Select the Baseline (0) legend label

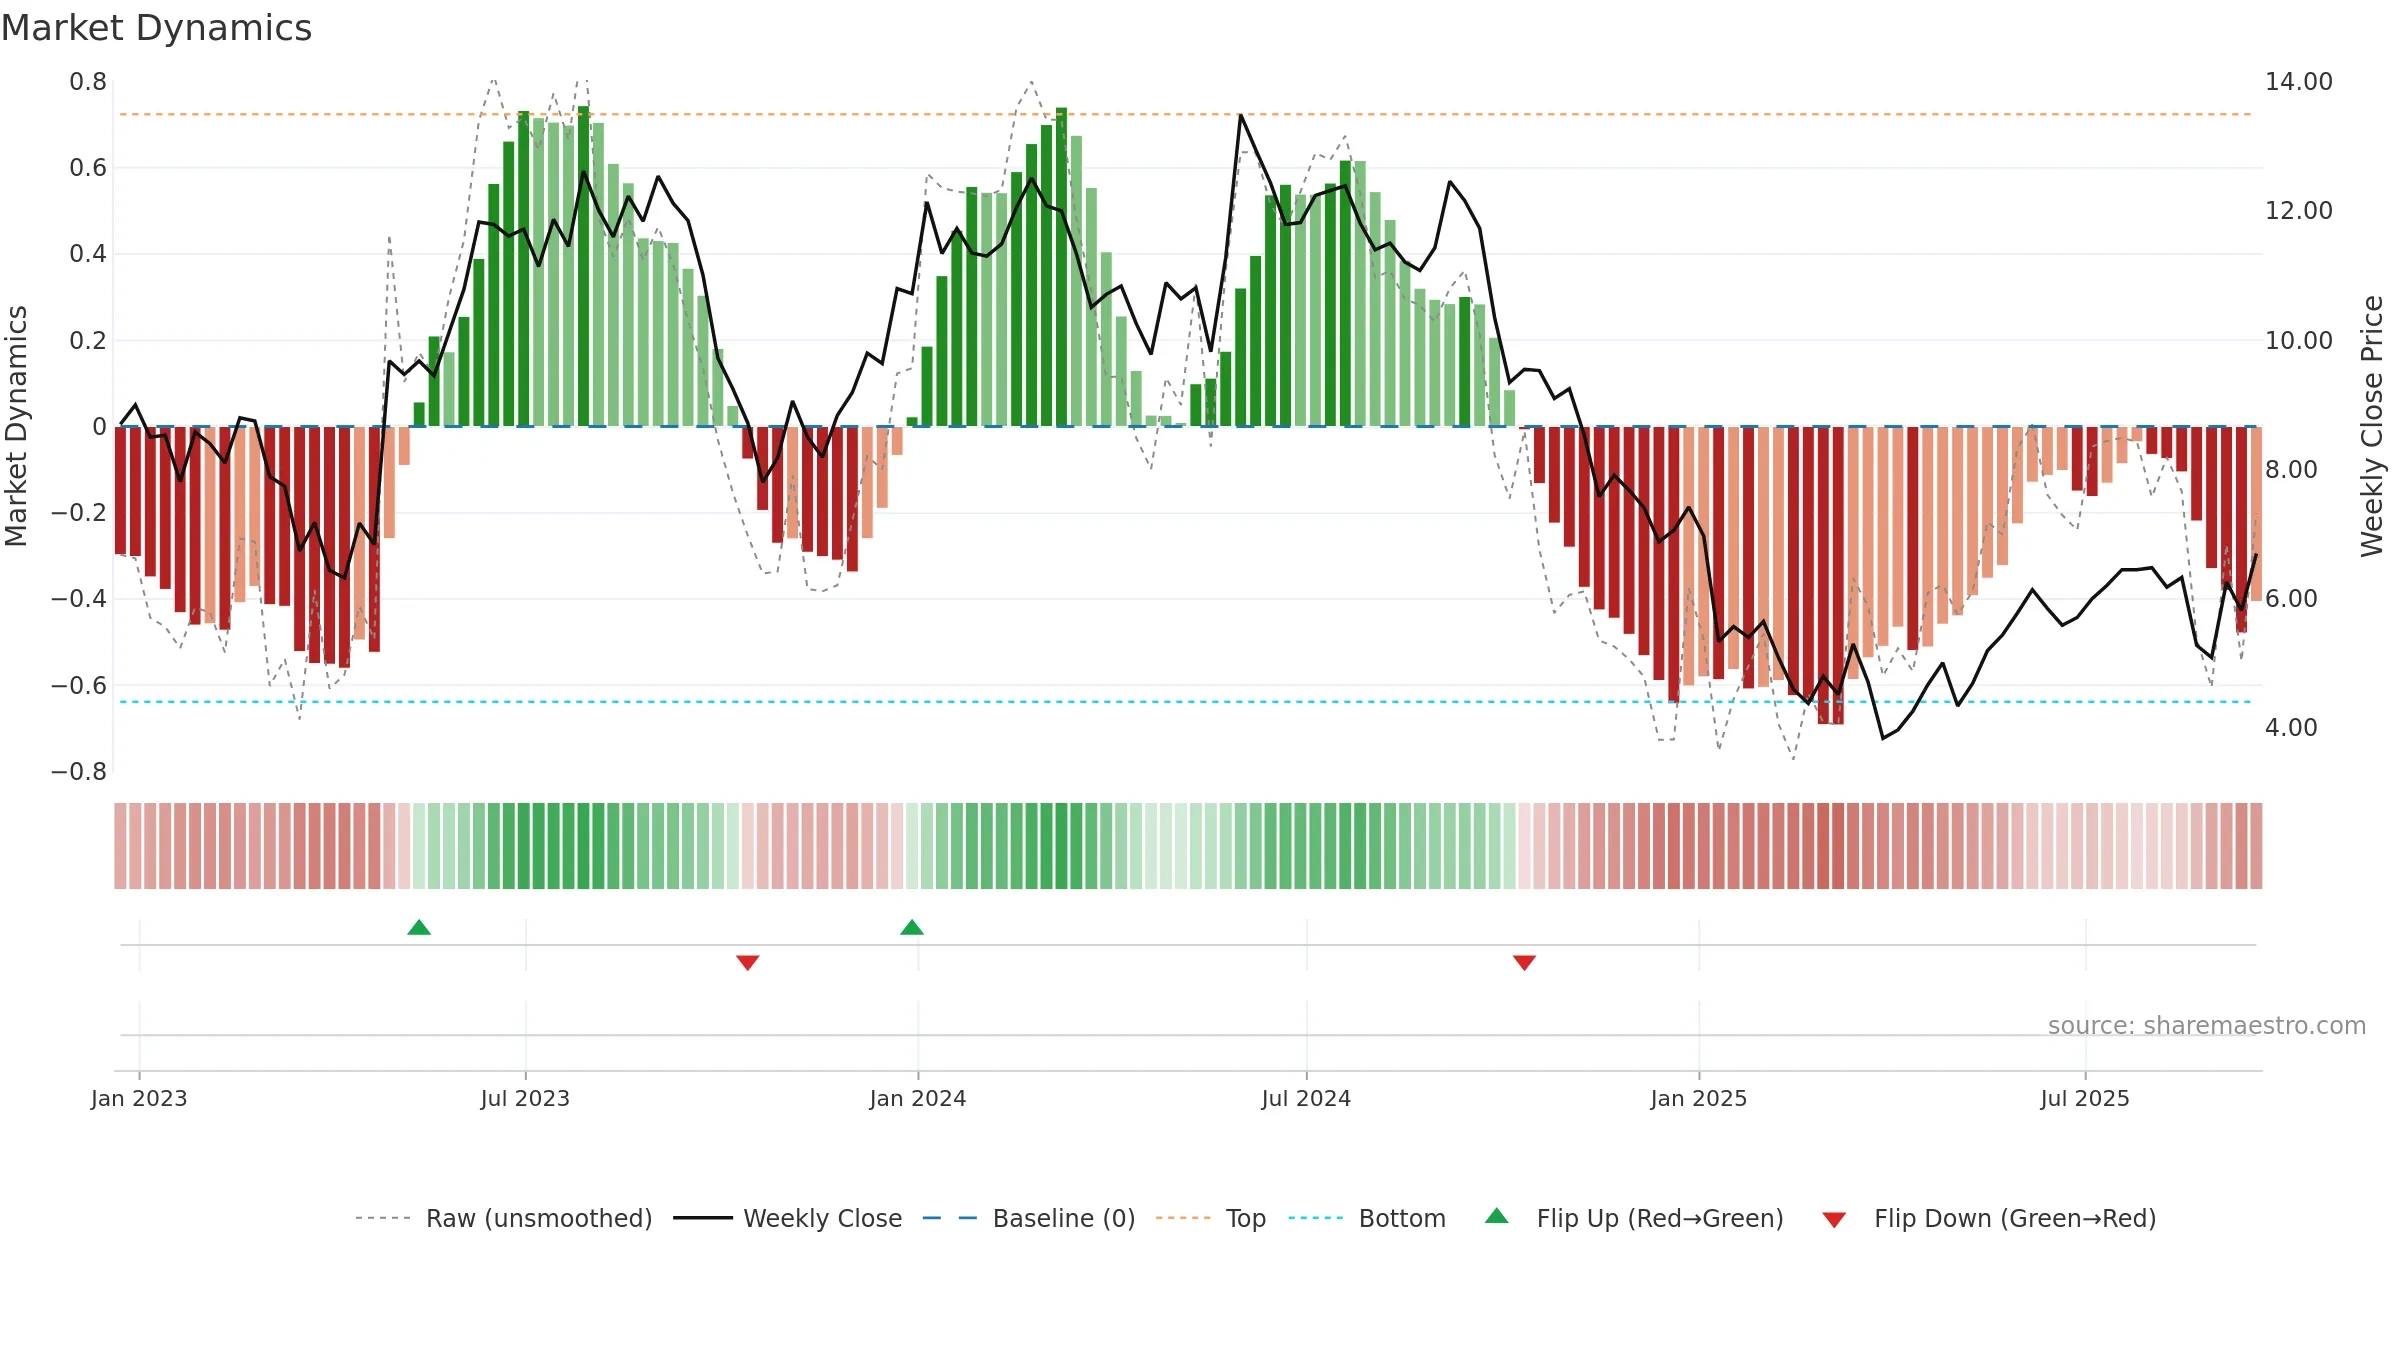click(1063, 1218)
